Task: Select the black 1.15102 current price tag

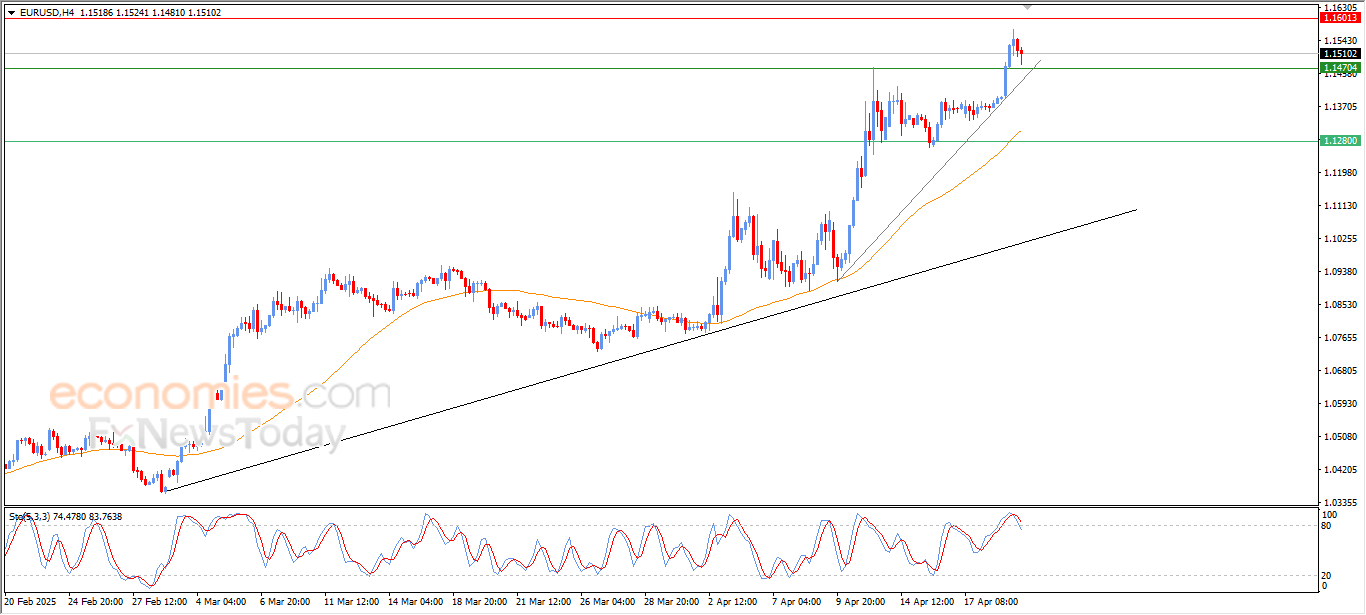Action: (x=1340, y=54)
